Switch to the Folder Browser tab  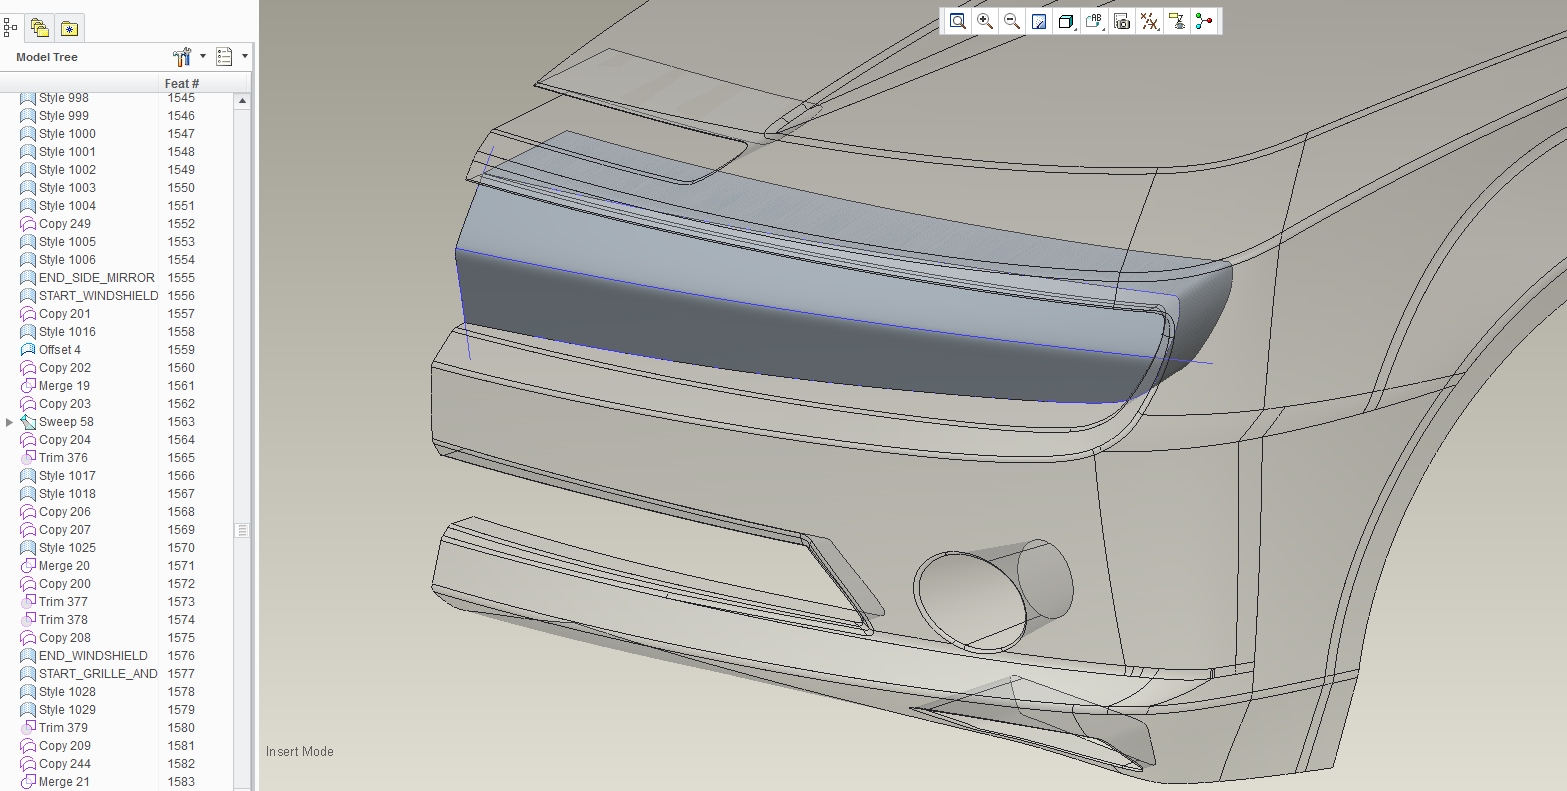(x=39, y=28)
